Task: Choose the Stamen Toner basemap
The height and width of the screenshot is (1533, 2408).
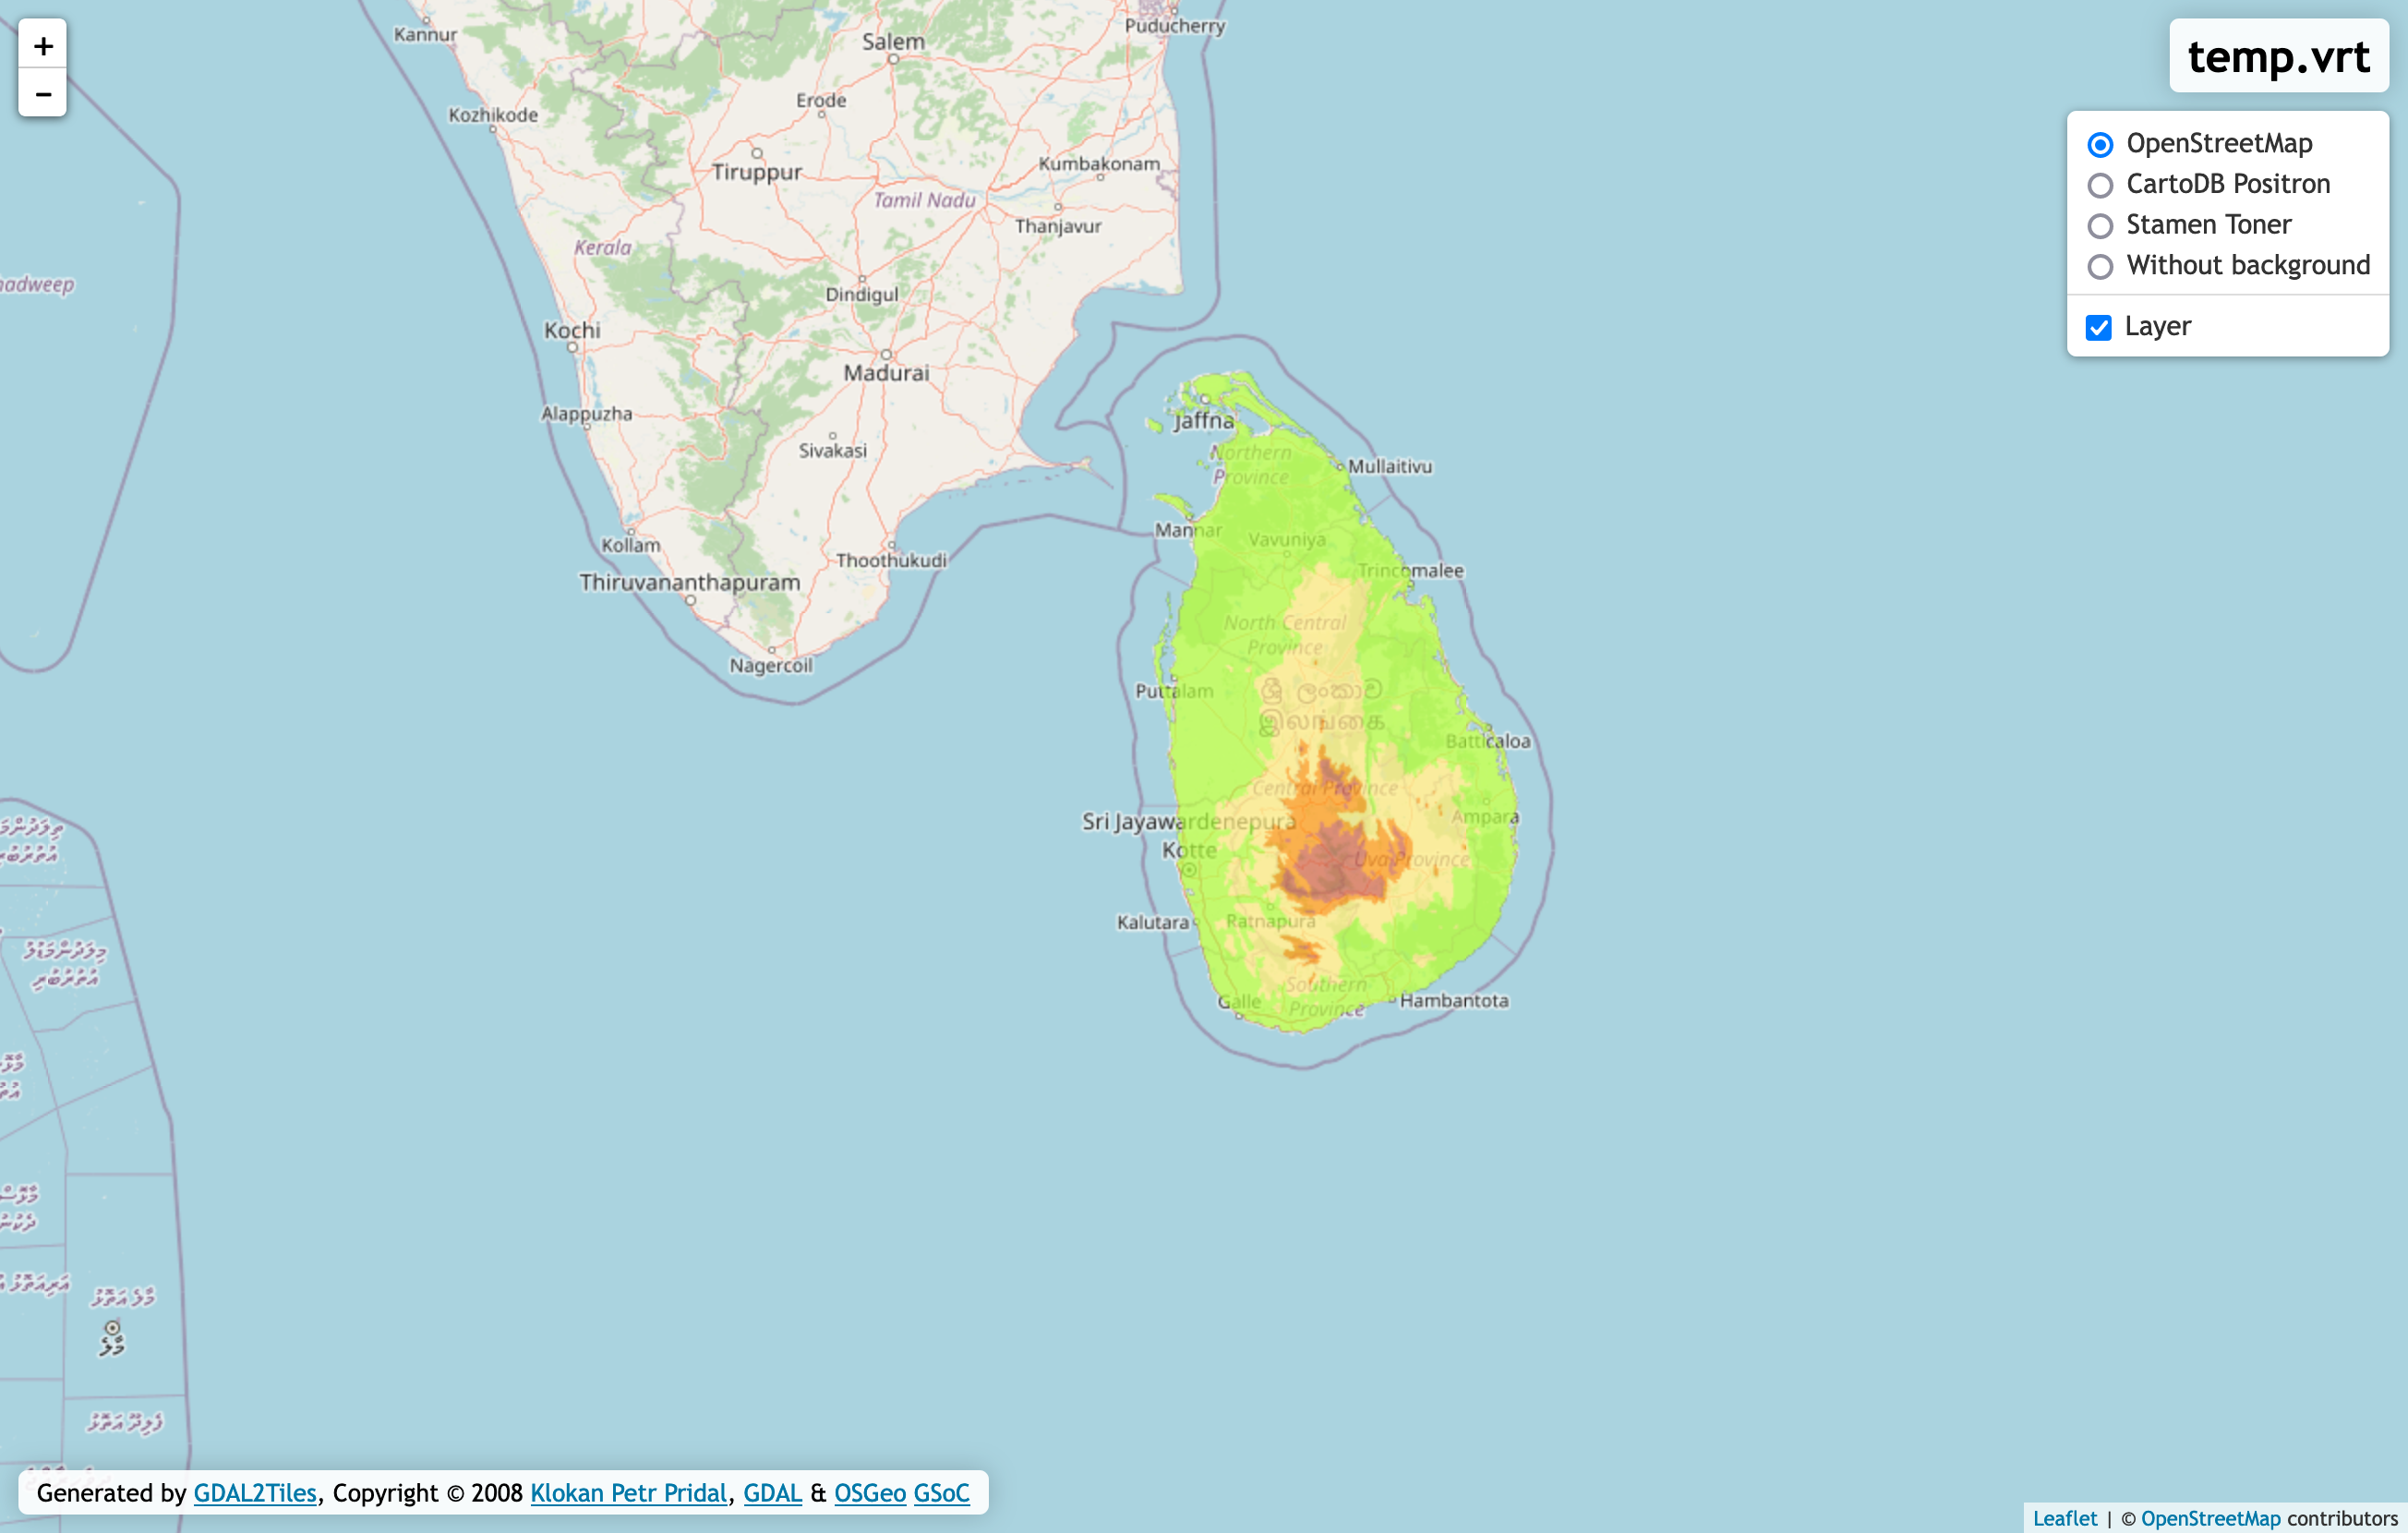Action: pyautogui.click(x=2100, y=226)
